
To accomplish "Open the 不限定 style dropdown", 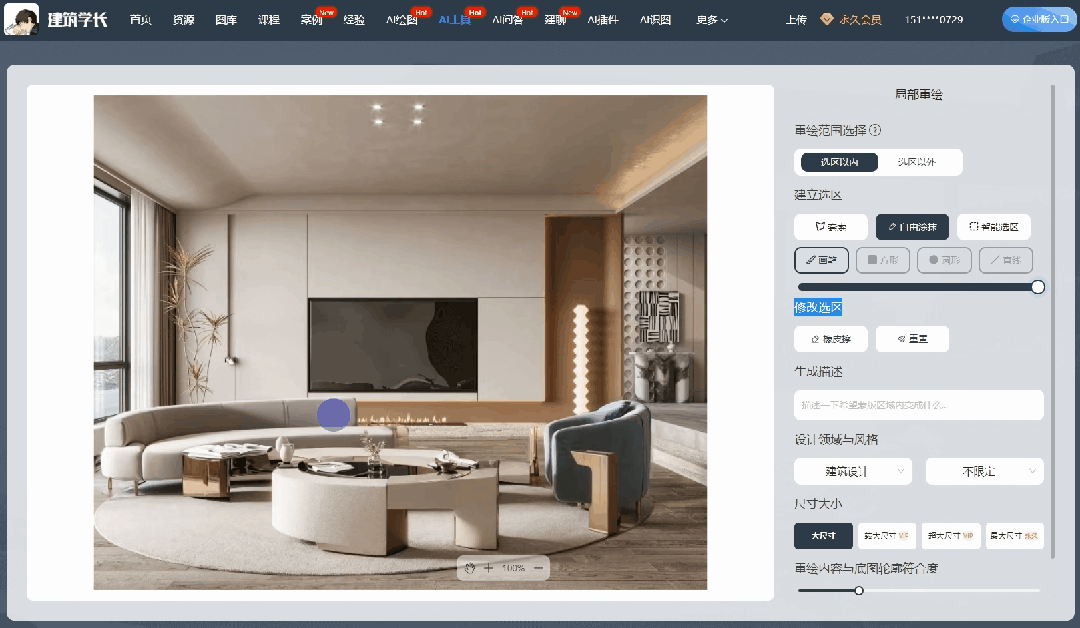I will pos(984,472).
